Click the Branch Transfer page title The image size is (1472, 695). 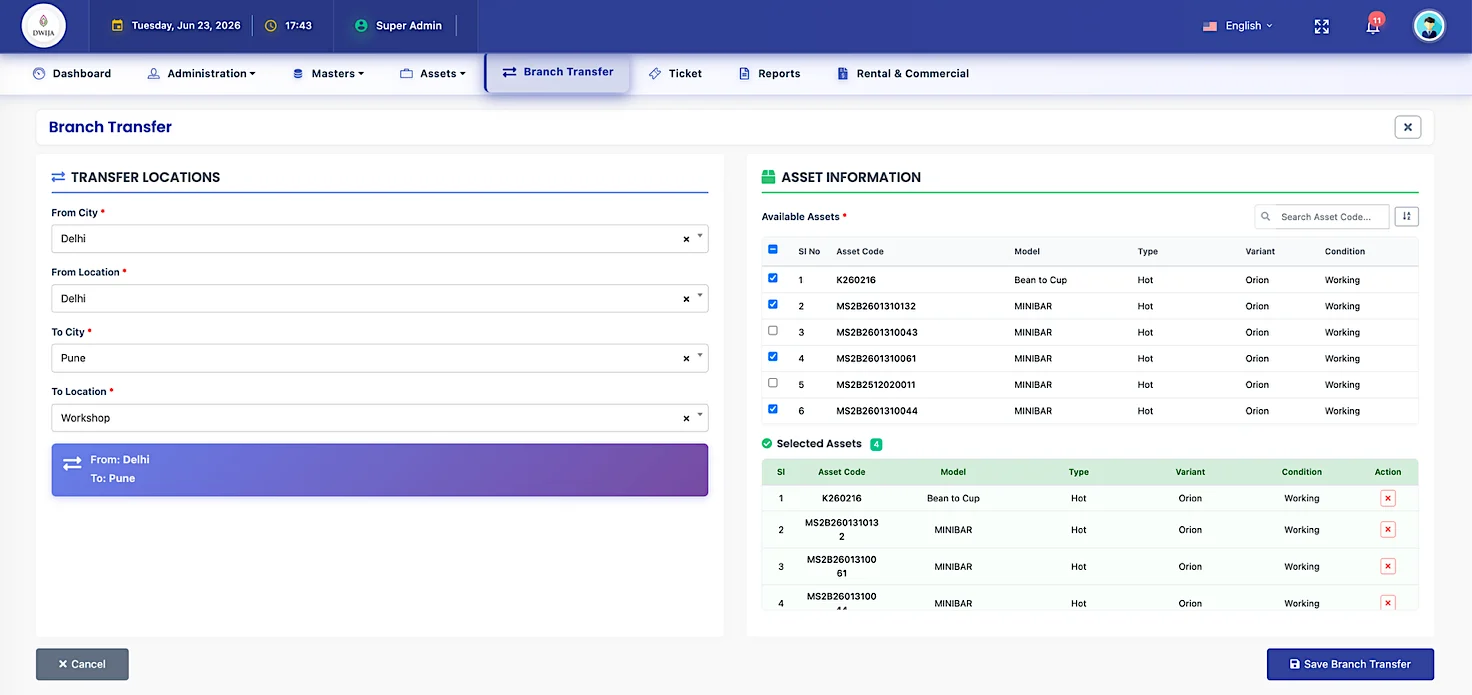(110, 127)
